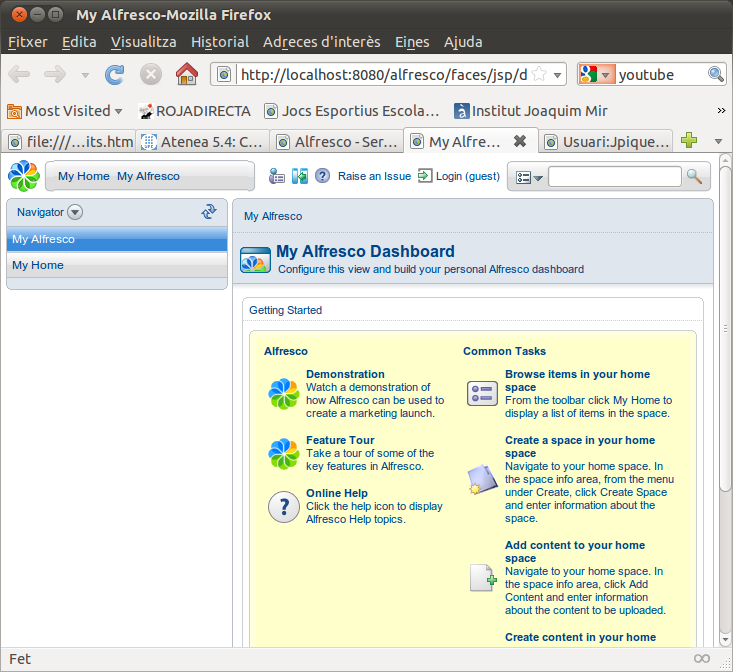Reload the page with Firefox's reload button
Viewport: 733px width, 672px height.
click(x=115, y=74)
